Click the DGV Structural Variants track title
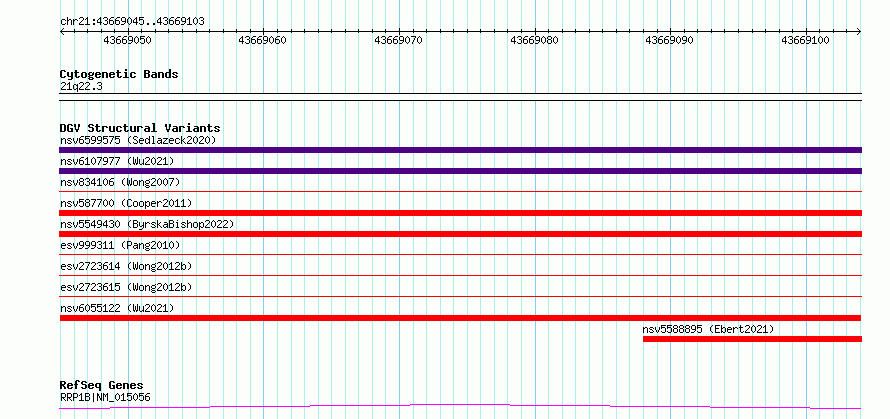 [x=140, y=128]
